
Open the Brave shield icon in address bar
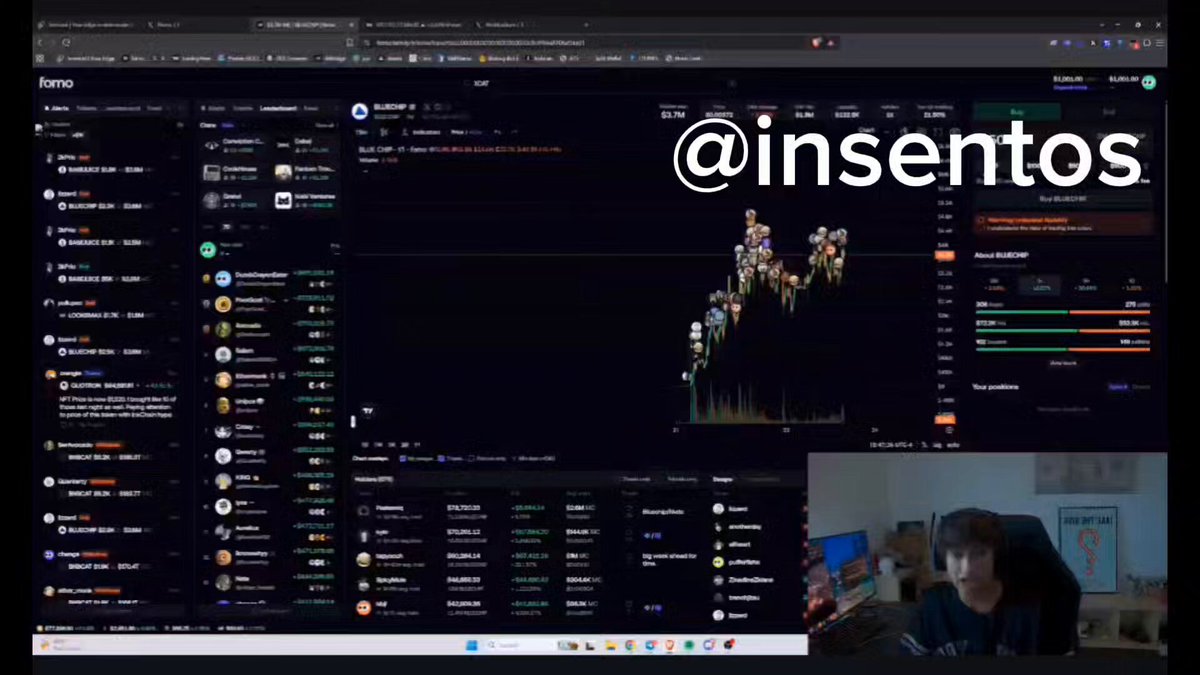tap(816, 42)
